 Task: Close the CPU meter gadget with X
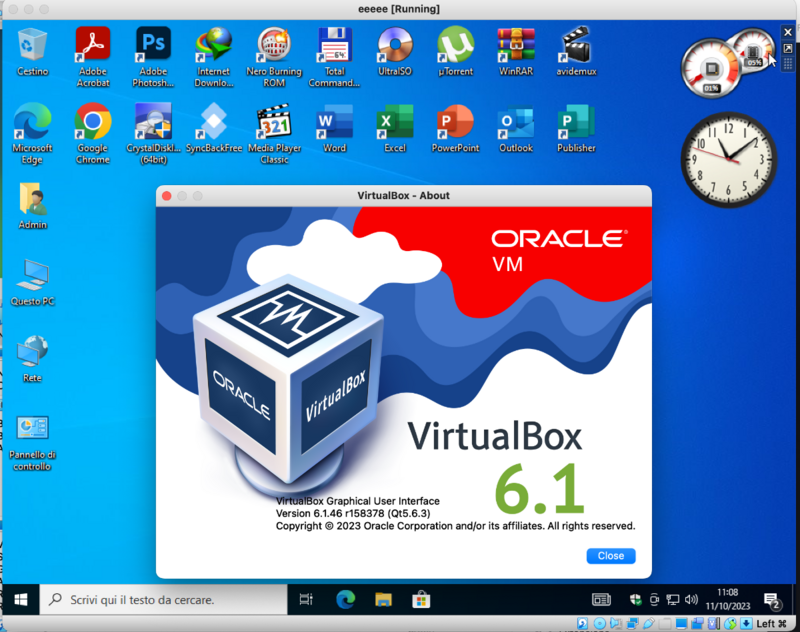point(788,32)
